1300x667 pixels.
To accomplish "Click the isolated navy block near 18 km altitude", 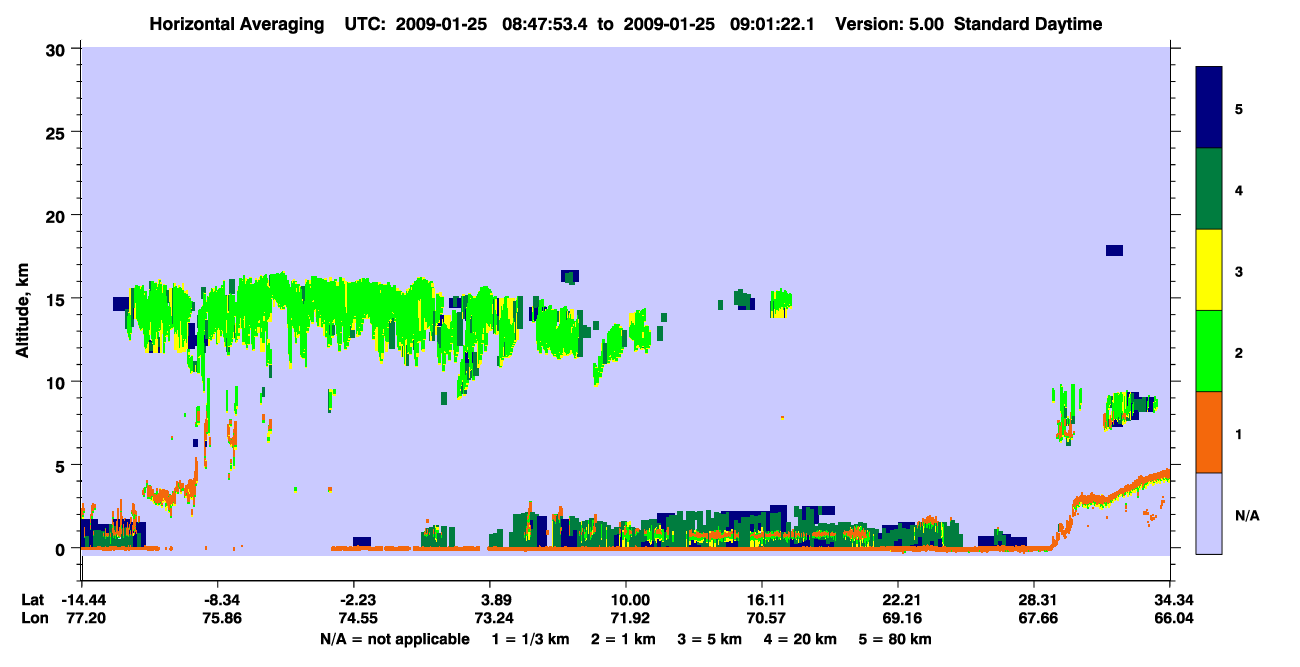I will pyautogui.click(x=1114, y=250).
